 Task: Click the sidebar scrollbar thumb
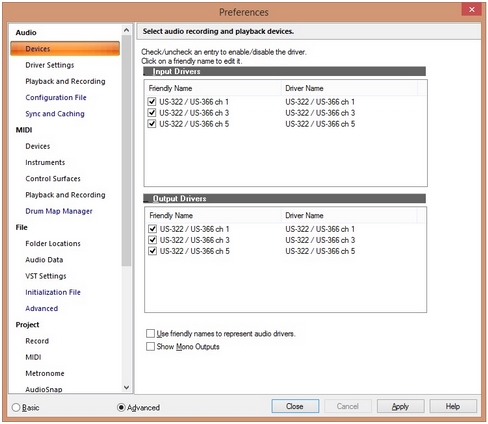click(x=126, y=150)
